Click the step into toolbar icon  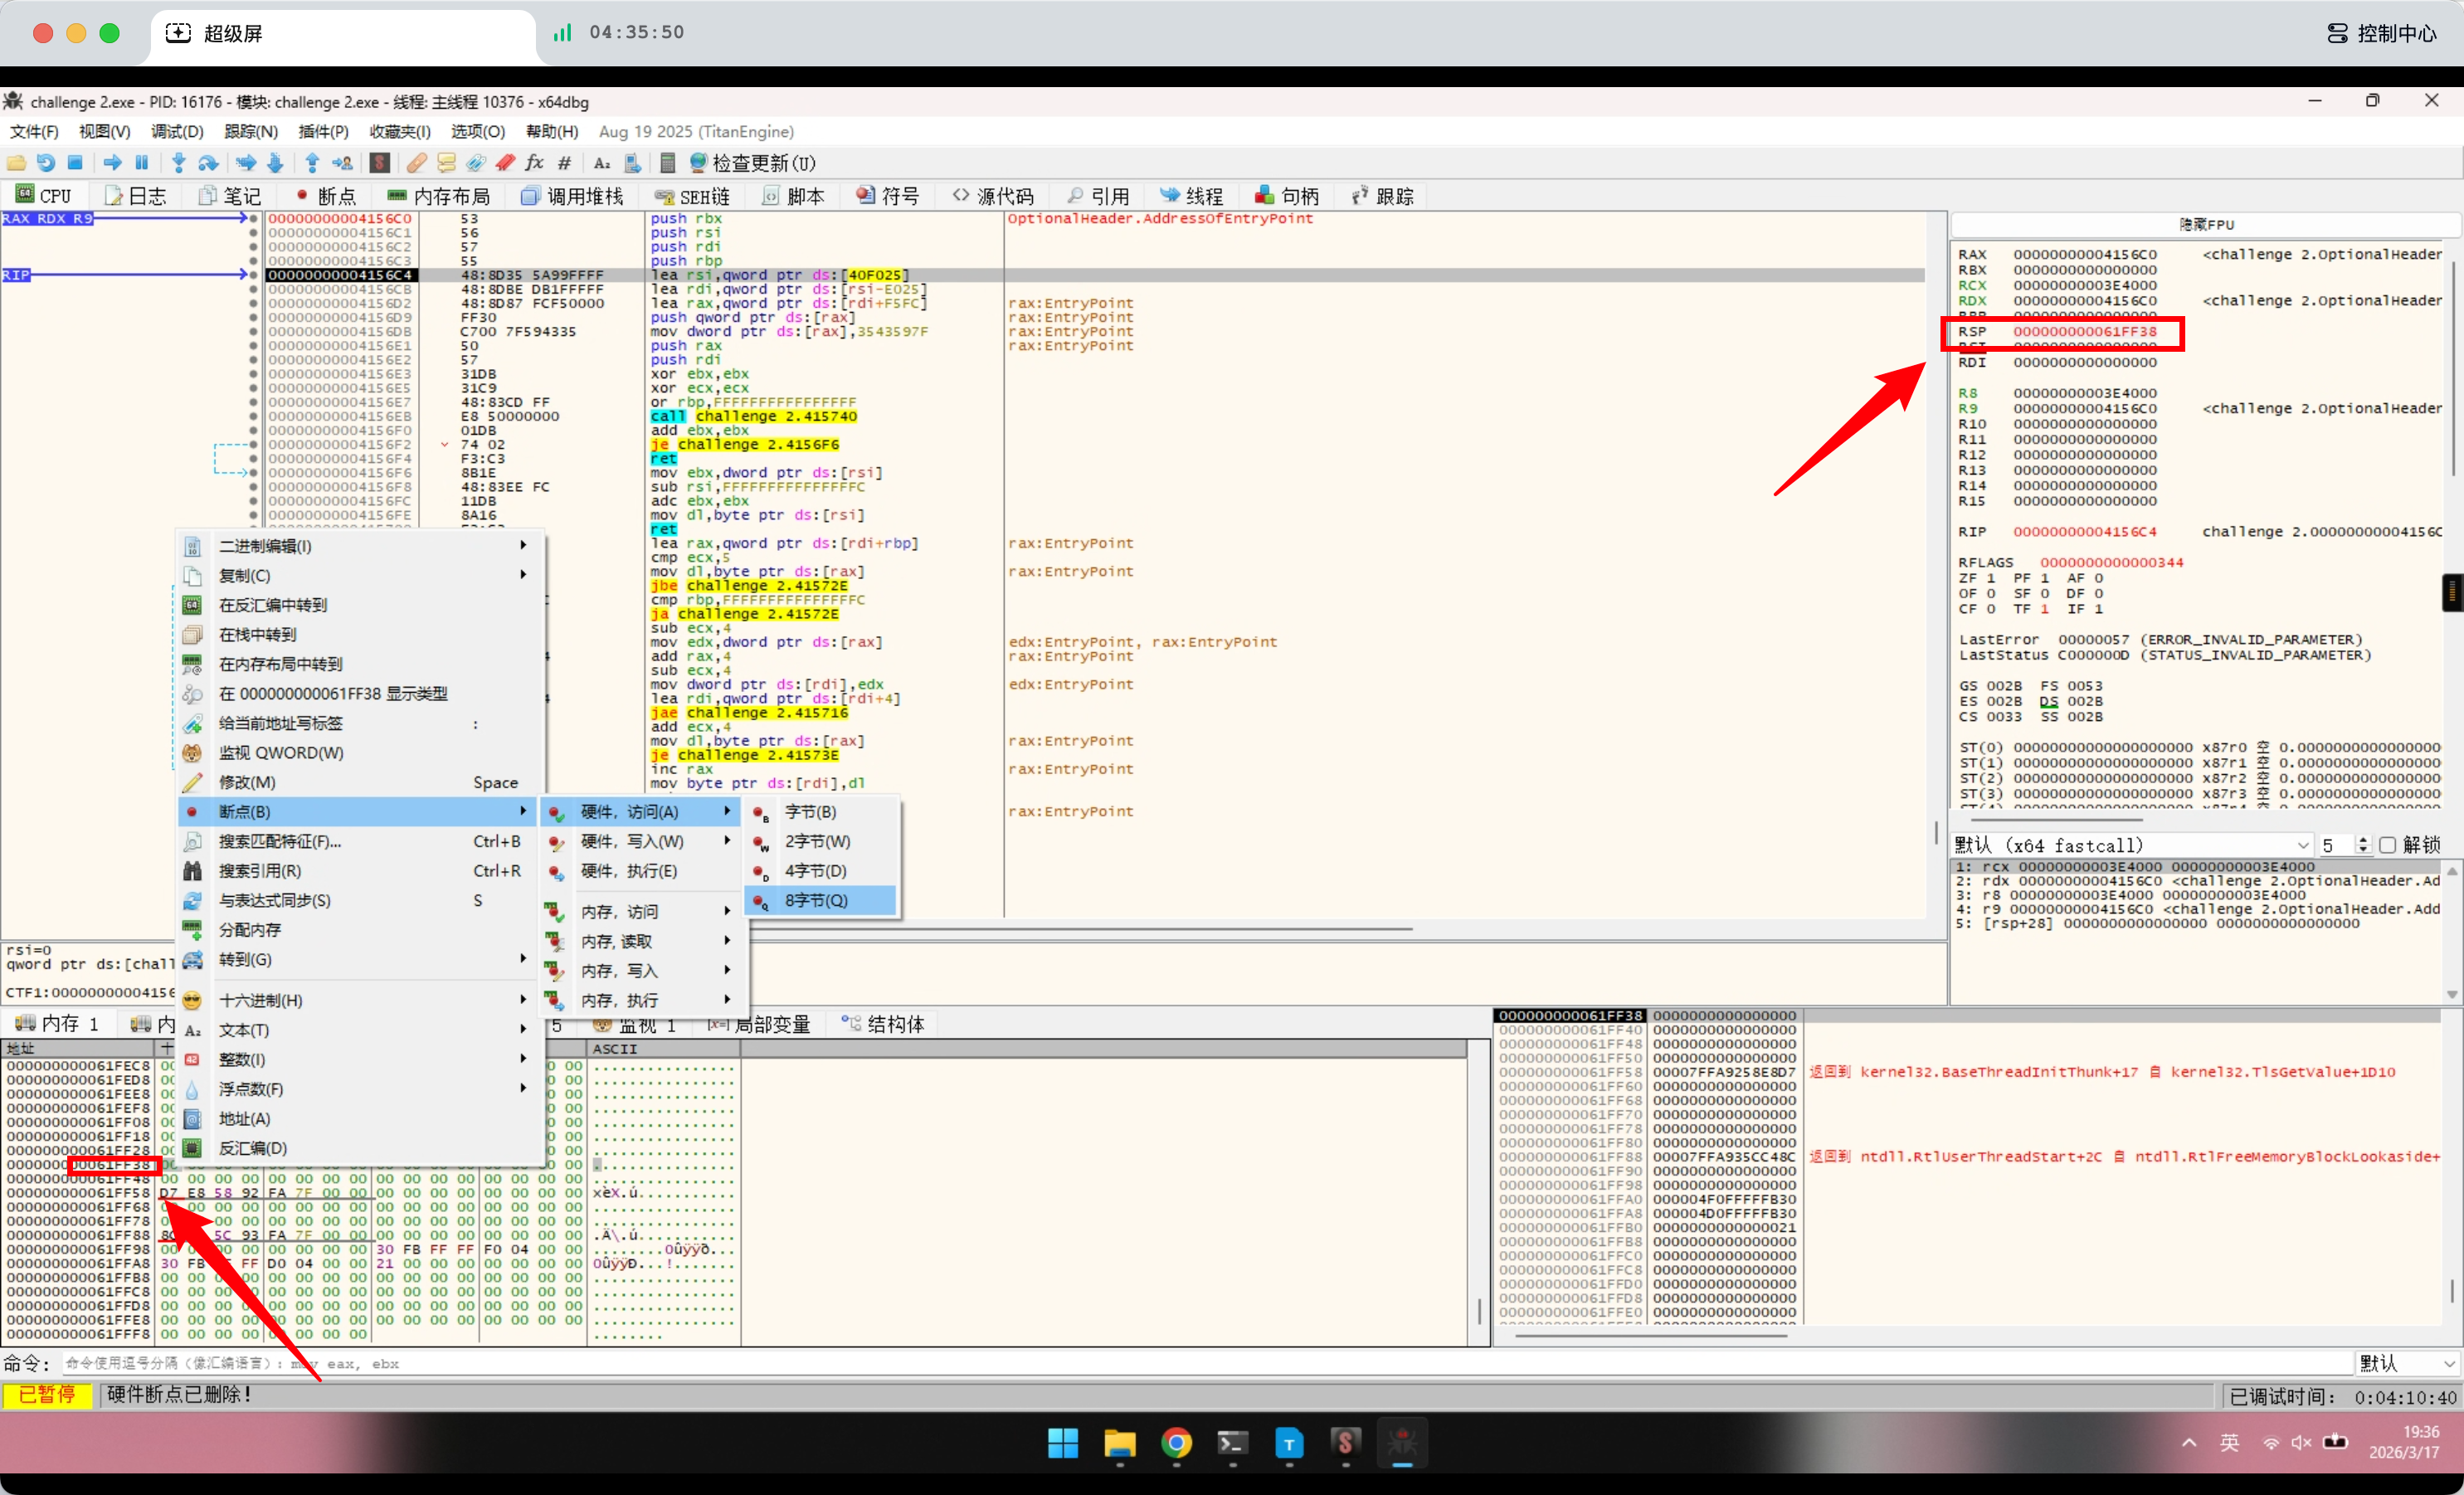coord(179,163)
